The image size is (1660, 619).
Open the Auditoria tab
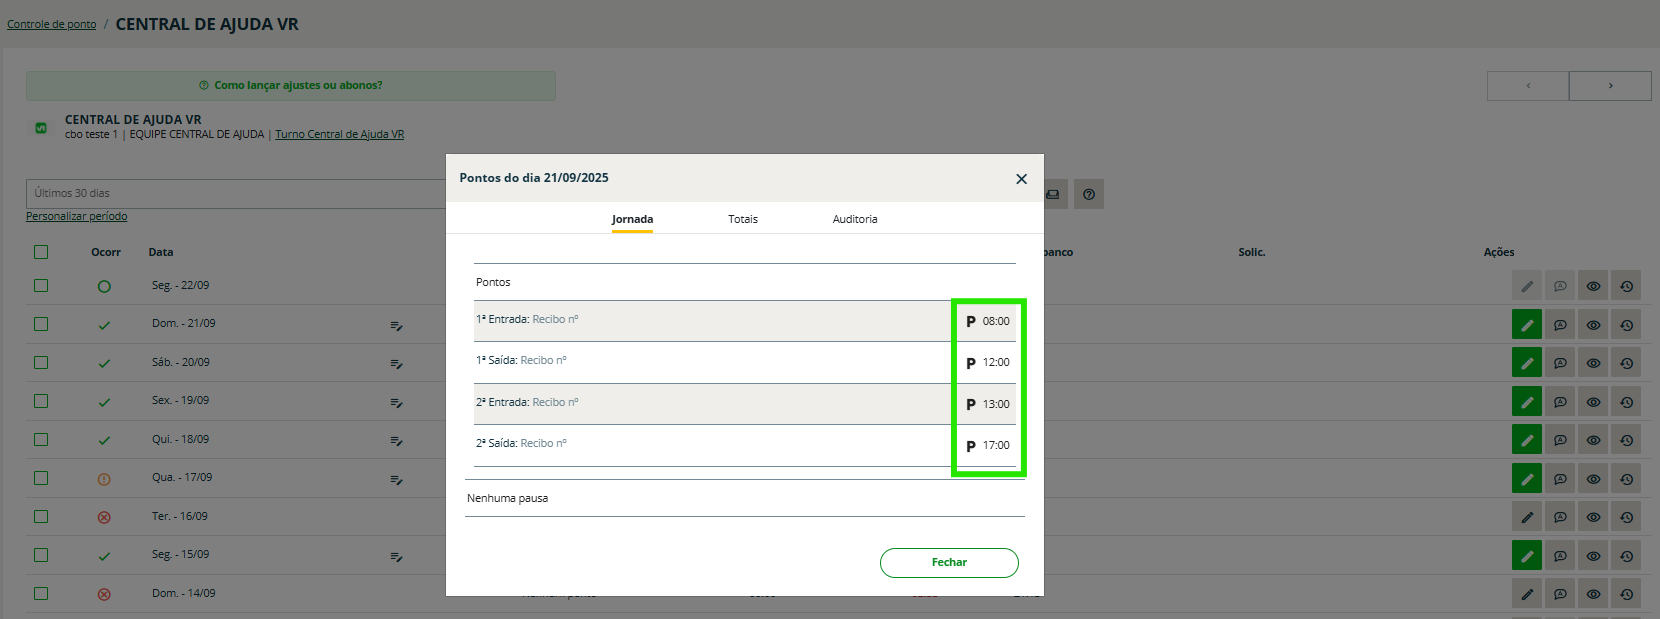tap(854, 219)
